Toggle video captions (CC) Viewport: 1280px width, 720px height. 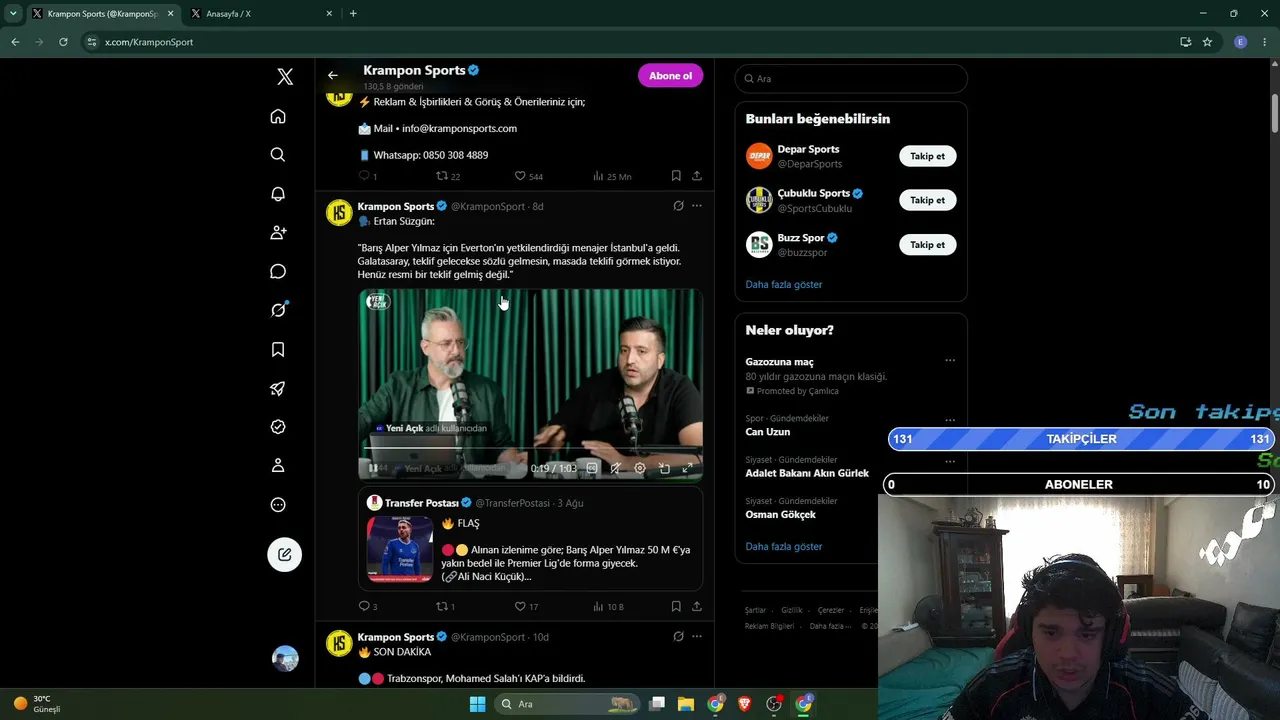[592, 468]
